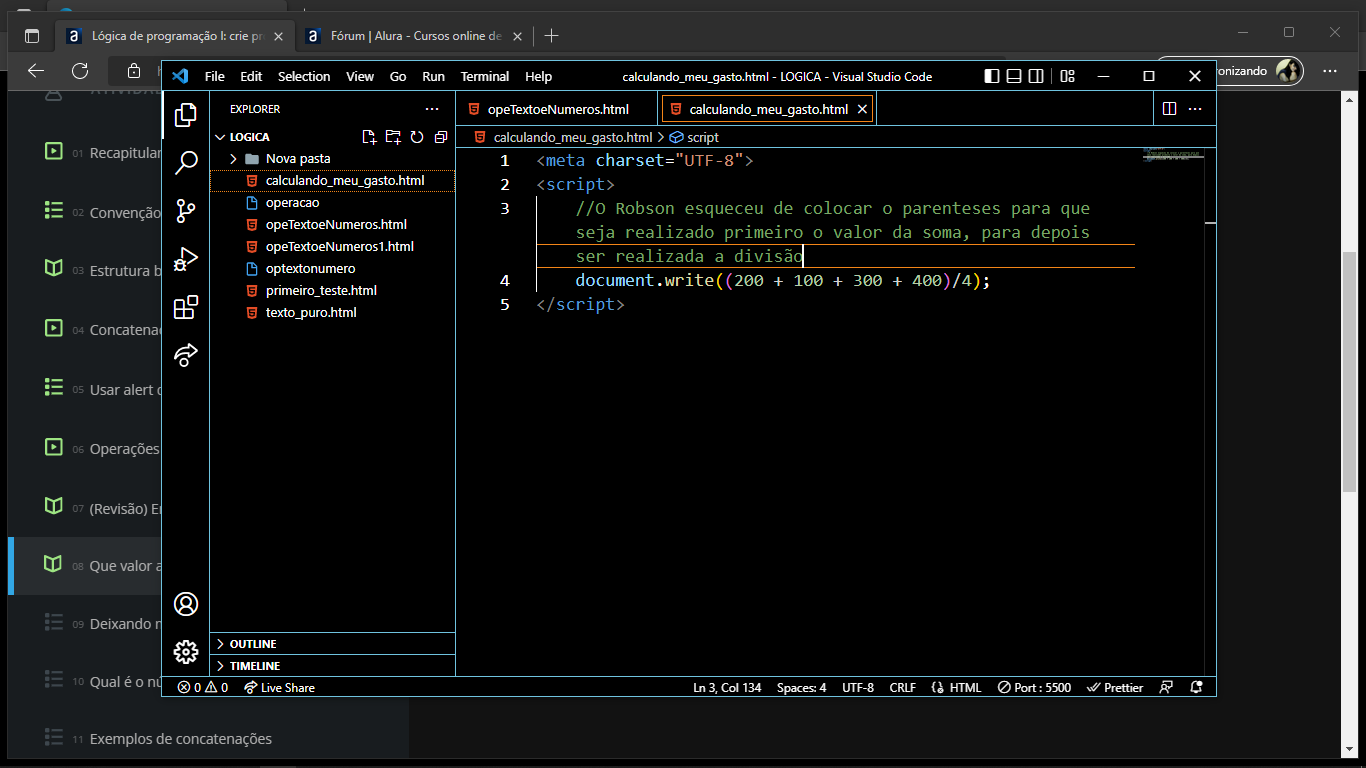Open opeTextoeNumeros1.html in Explorer
Viewport: 1366px width, 768px height.
point(332,247)
